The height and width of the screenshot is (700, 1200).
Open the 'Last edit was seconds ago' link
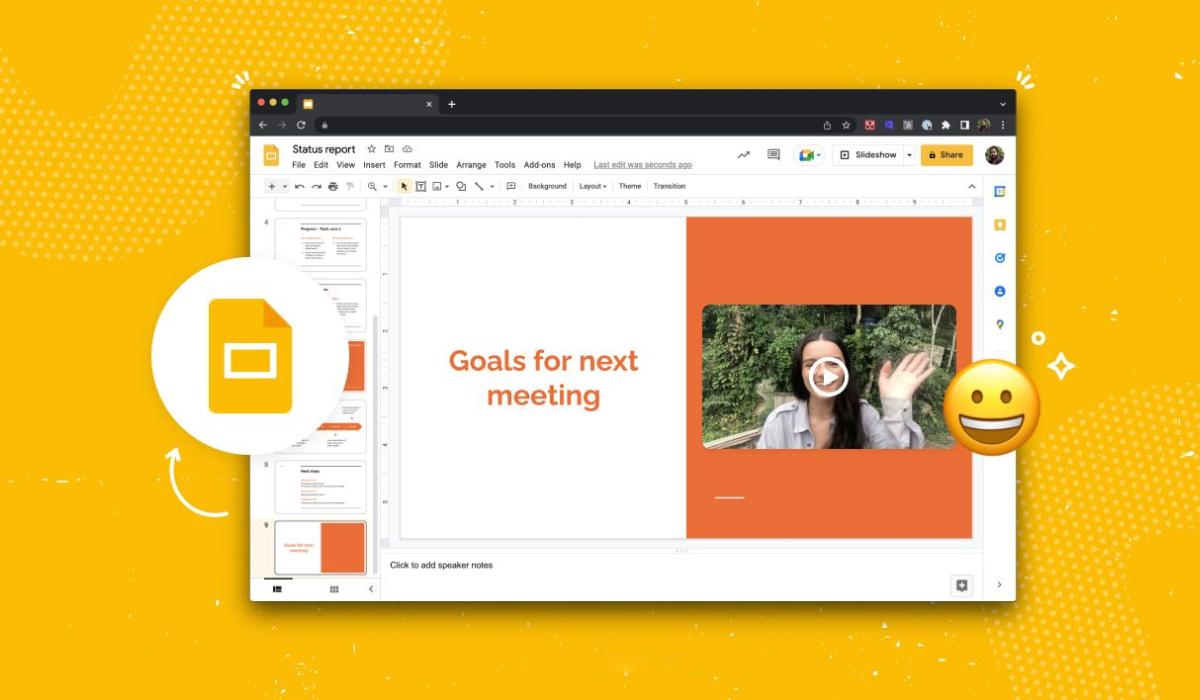pyautogui.click(x=642, y=165)
